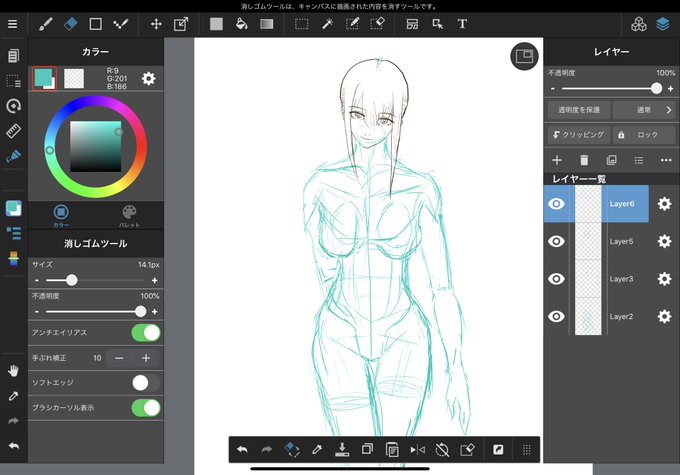
Task: Toggle the ロック layer lock
Action: (644, 135)
